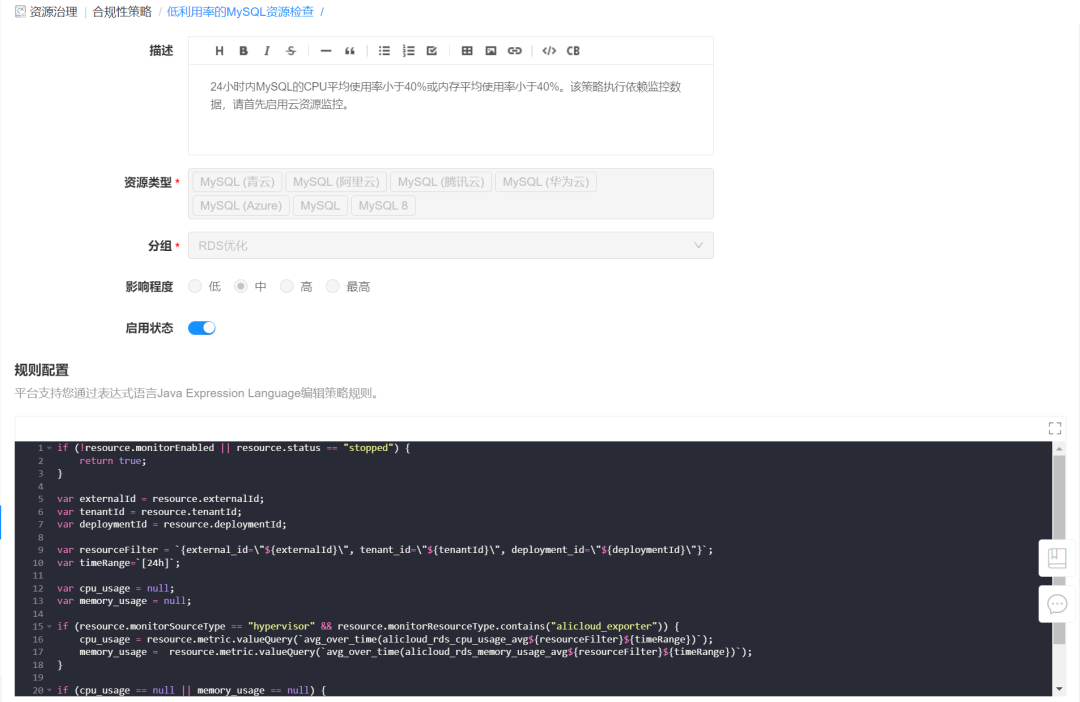Select 低 impact level radio button
The height and width of the screenshot is (702, 1080).
tap(195, 287)
